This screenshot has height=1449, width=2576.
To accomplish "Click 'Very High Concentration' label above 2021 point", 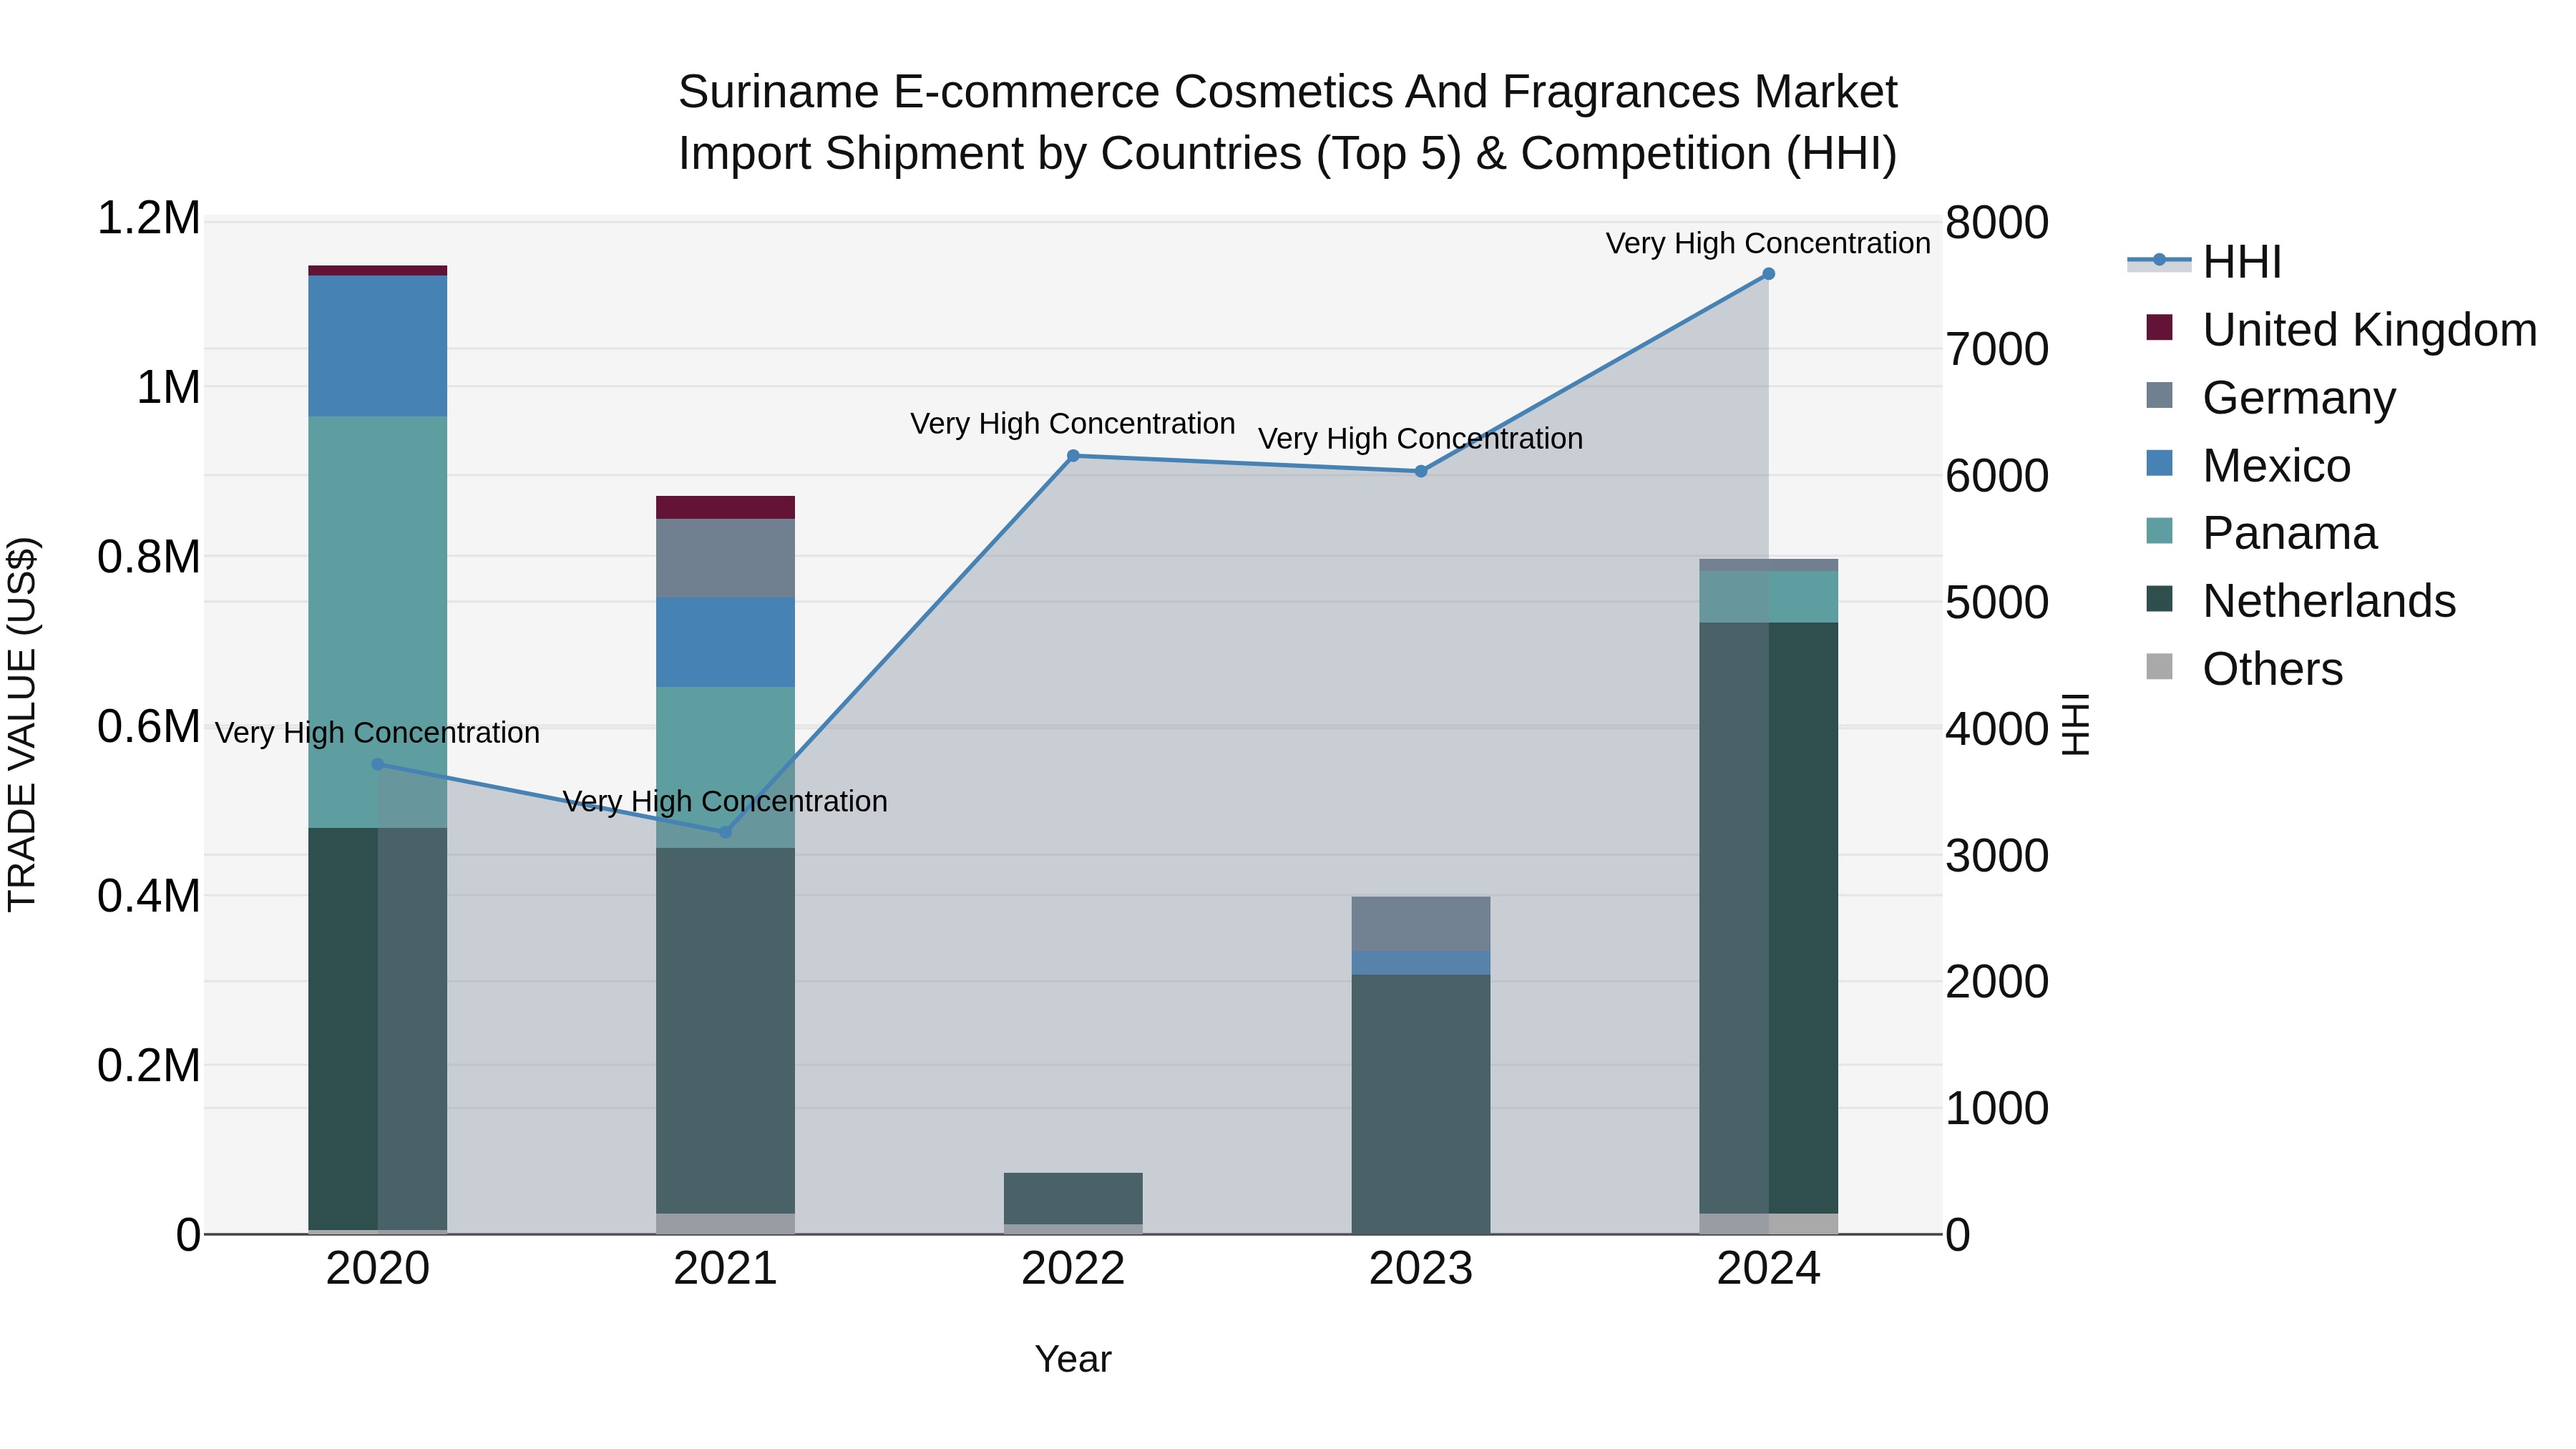I will click(x=725, y=801).
